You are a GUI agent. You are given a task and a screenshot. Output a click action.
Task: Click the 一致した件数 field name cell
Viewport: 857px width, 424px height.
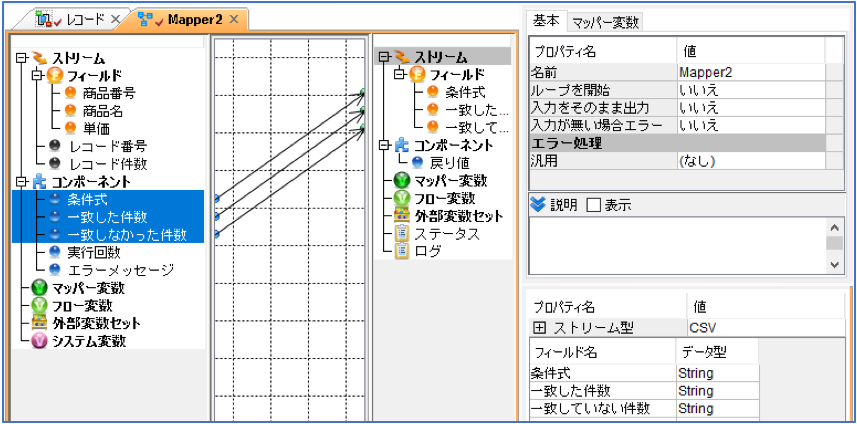click(603, 391)
